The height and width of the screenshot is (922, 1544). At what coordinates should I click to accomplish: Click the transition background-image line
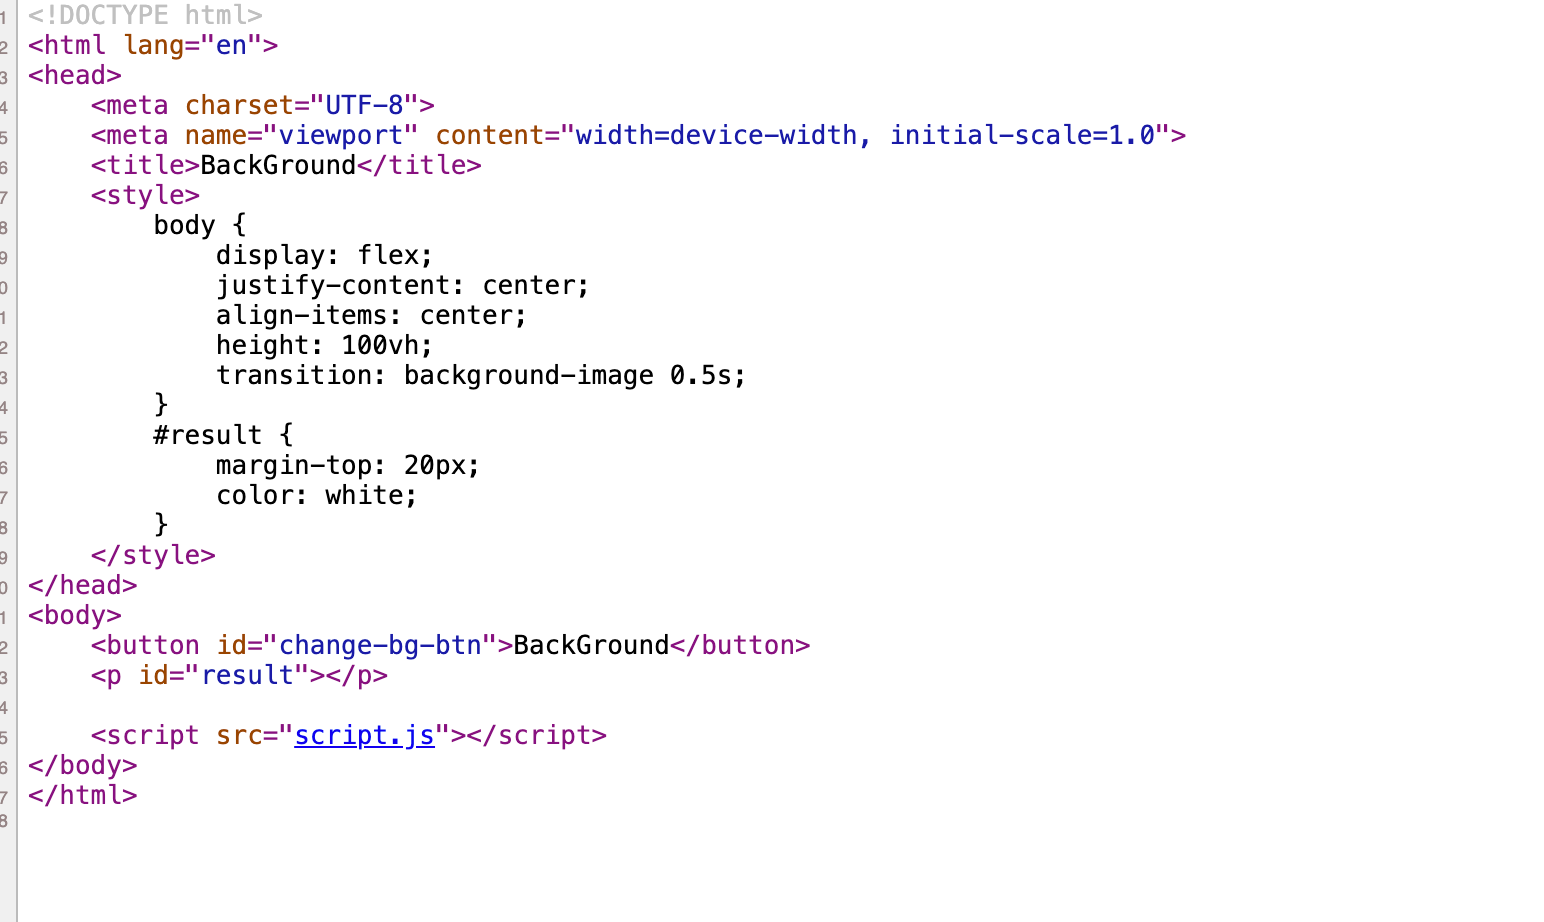[x=481, y=375]
